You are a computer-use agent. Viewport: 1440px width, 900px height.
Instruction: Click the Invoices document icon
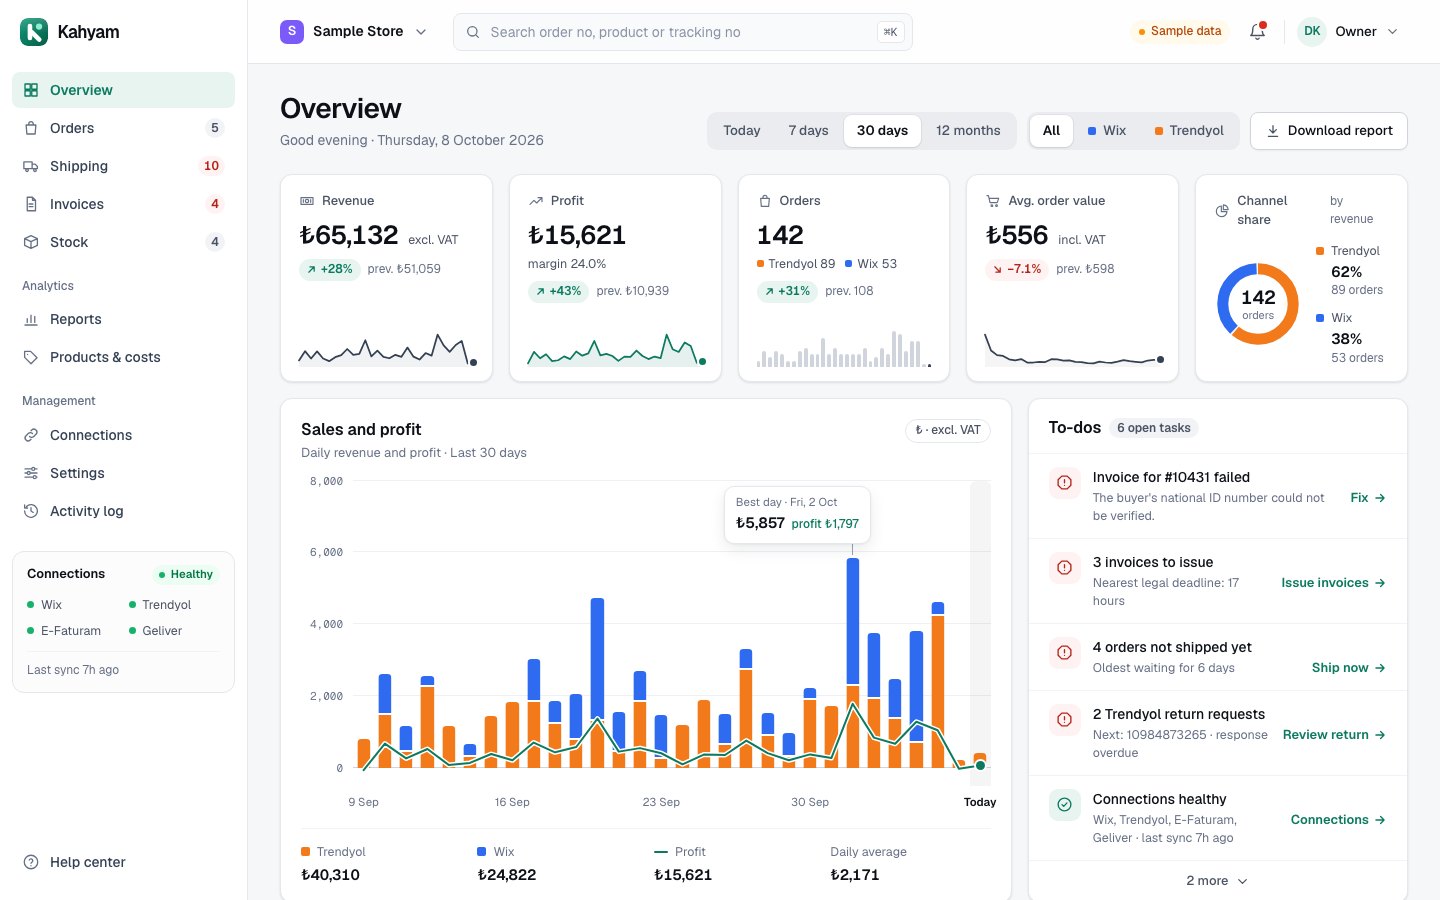[x=31, y=204]
